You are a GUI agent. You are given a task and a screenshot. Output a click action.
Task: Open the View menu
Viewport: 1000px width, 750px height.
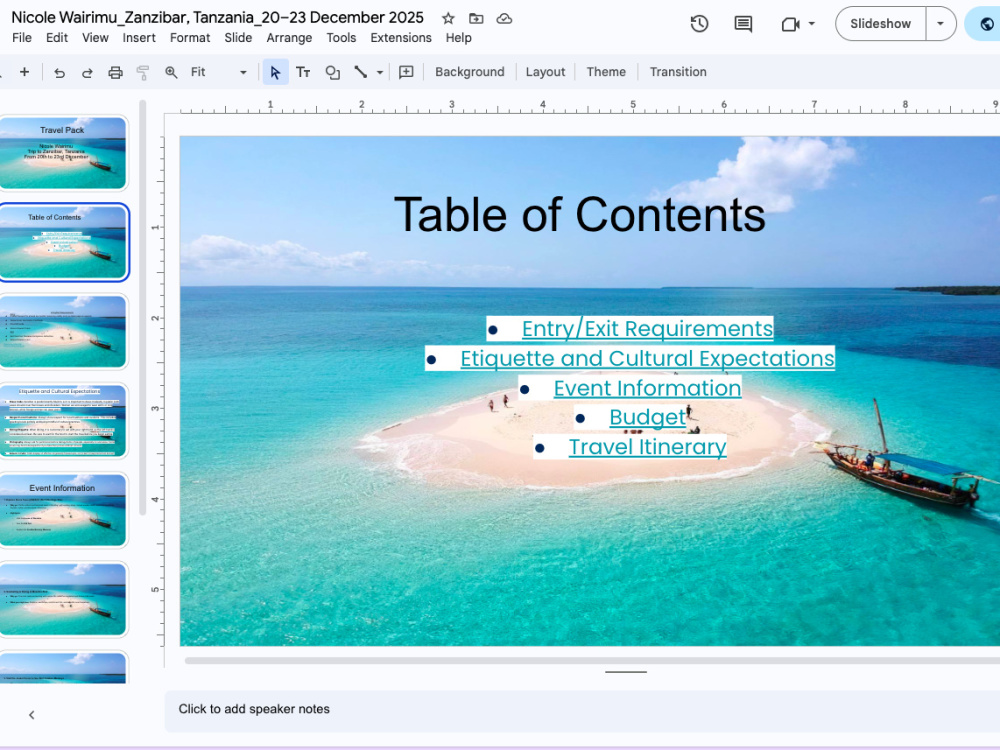point(95,38)
